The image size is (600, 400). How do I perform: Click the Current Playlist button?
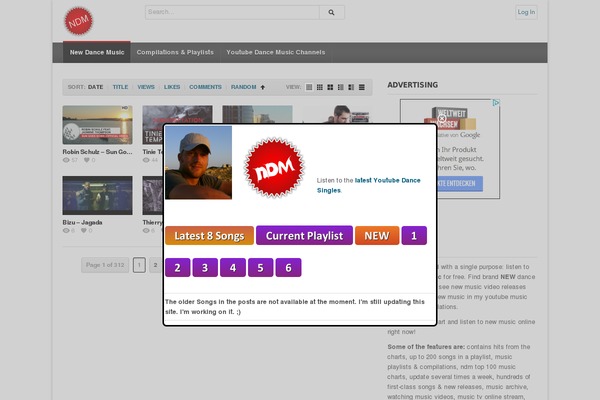304,235
